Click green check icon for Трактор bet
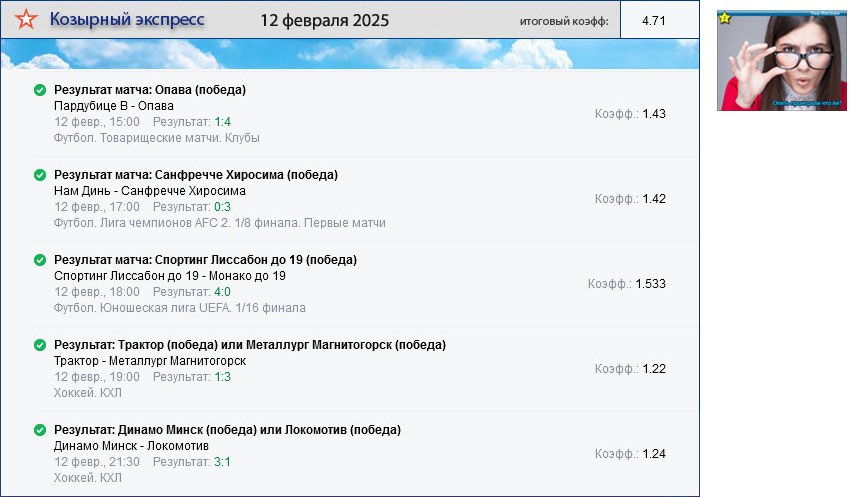Screen dimensions: 864x497 [40, 345]
